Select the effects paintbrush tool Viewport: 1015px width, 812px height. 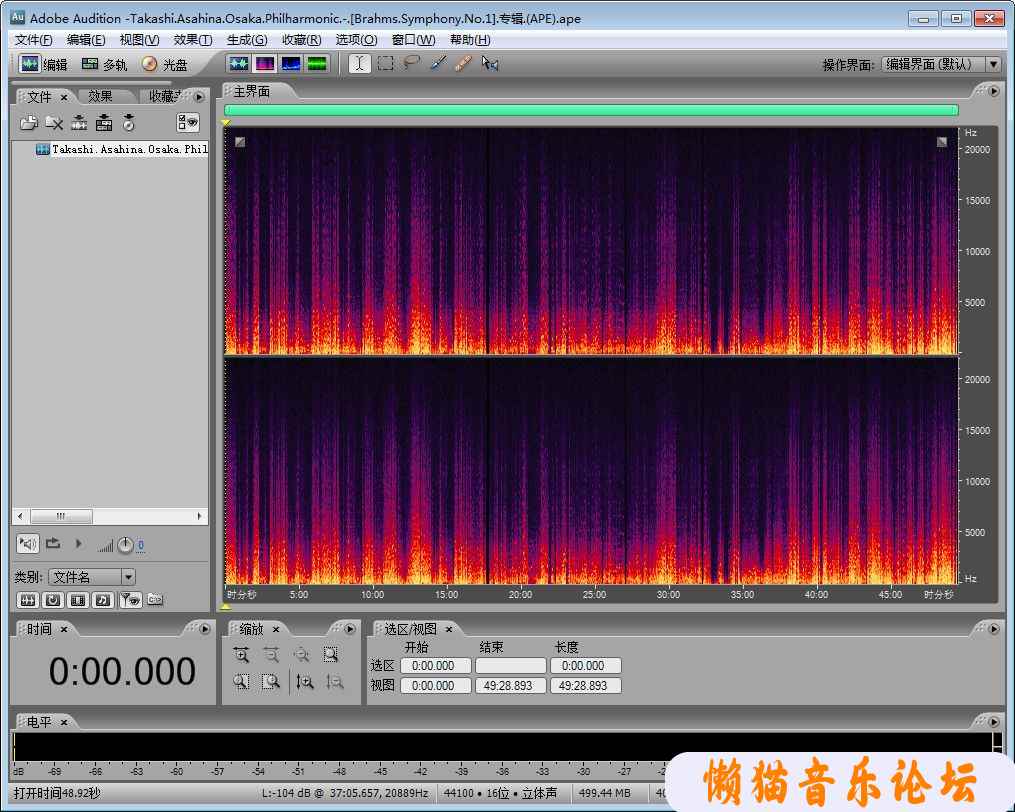(438, 63)
